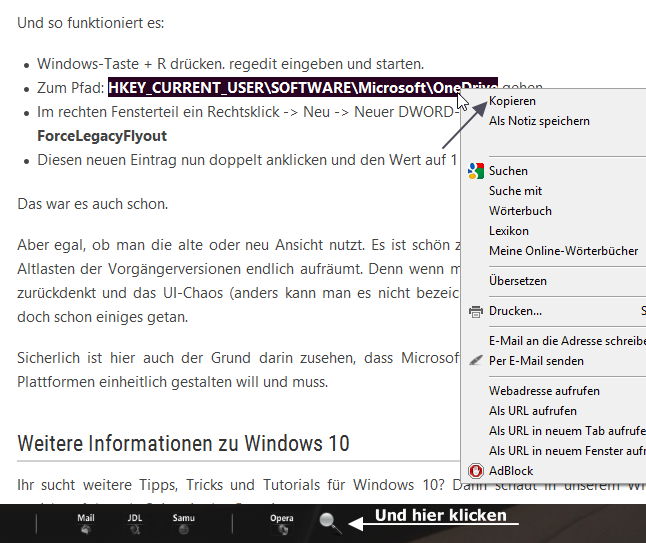Click the Im rechten Fensterteil ein Rechtsklick bullet
Viewport: 646px width, 543px height.
[248, 112]
